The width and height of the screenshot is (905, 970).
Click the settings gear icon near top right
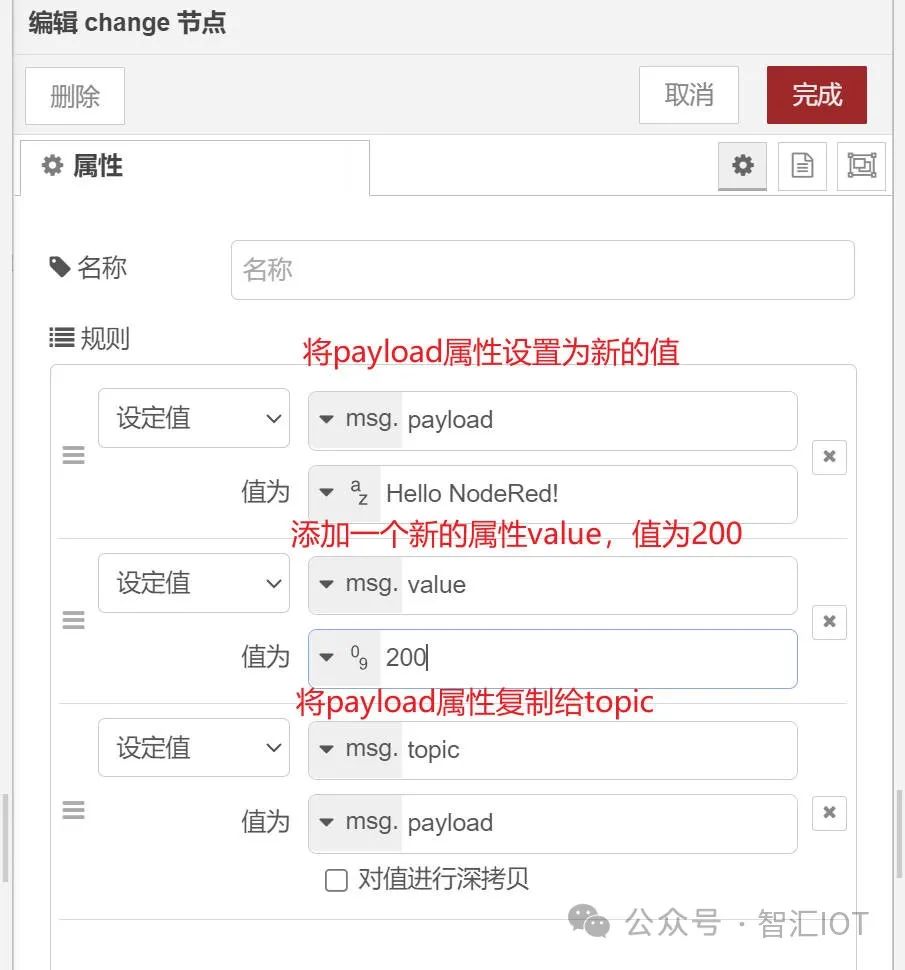point(742,166)
